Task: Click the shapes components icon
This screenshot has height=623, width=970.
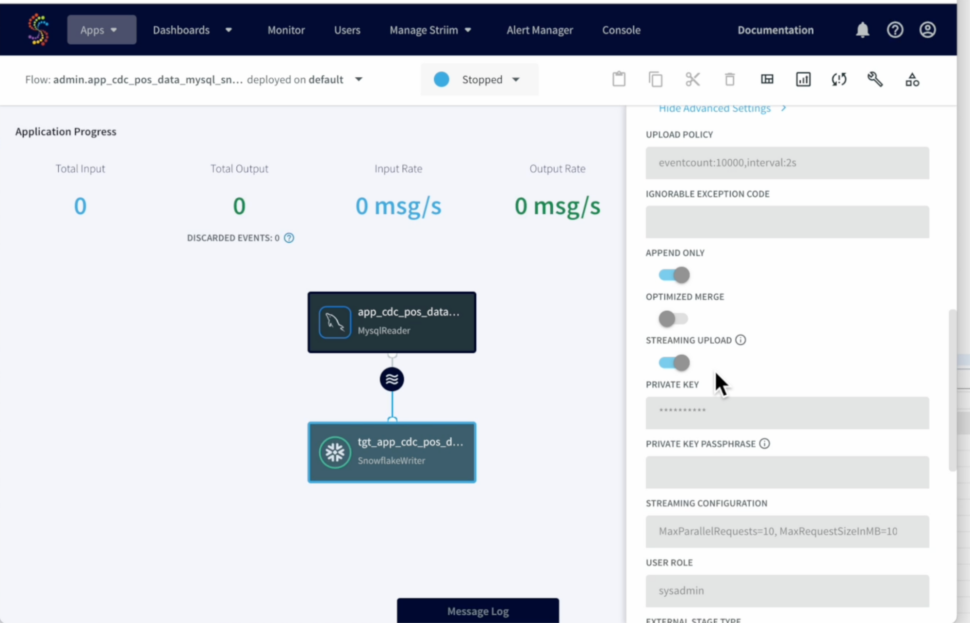Action: [912, 79]
